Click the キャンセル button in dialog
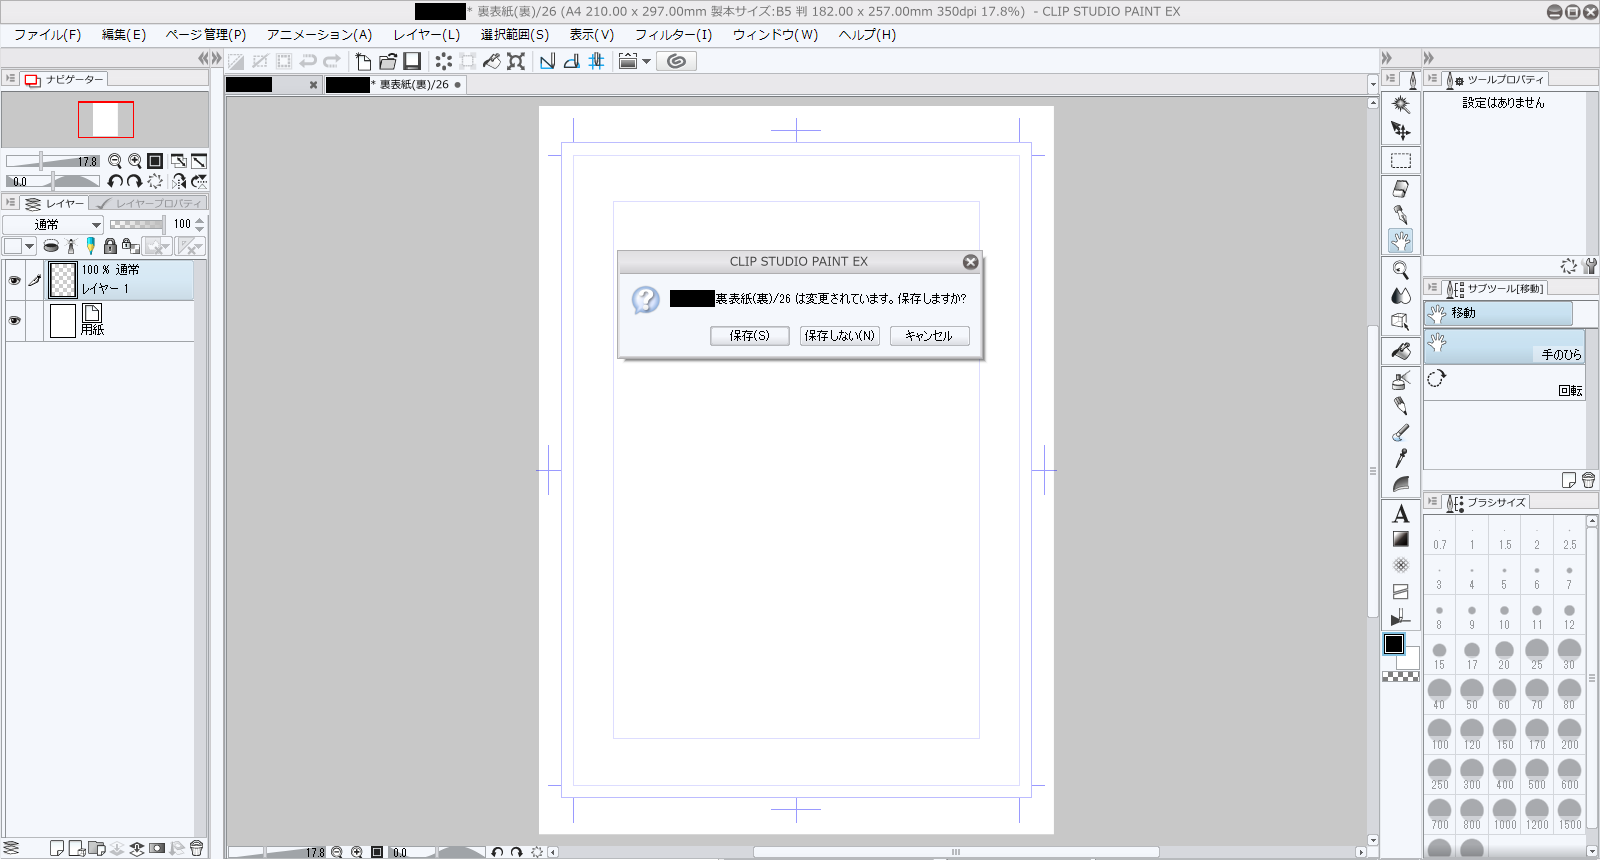The width and height of the screenshot is (1601, 860). click(x=929, y=336)
